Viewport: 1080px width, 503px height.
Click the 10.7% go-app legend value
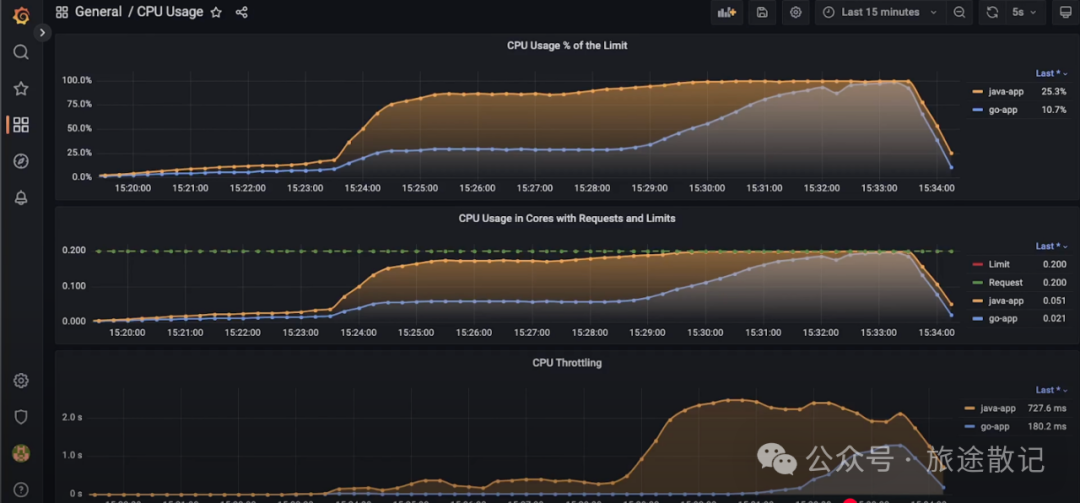click(x=1054, y=110)
